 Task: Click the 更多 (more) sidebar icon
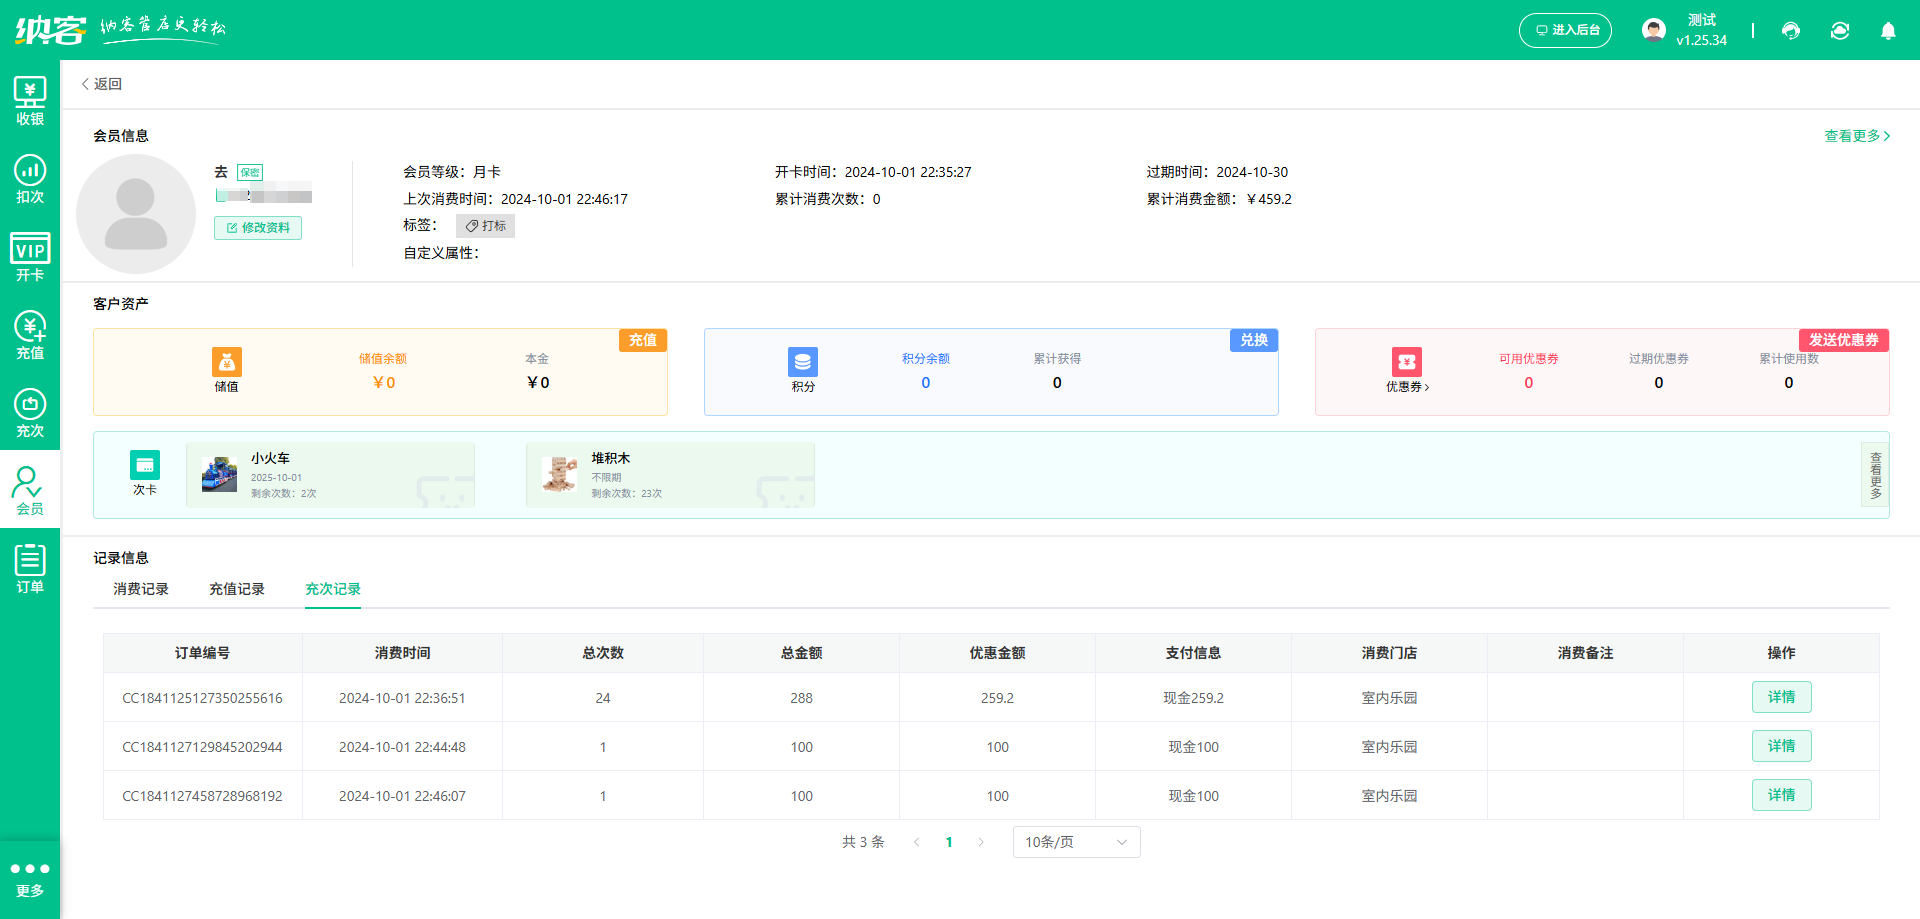click(30, 877)
